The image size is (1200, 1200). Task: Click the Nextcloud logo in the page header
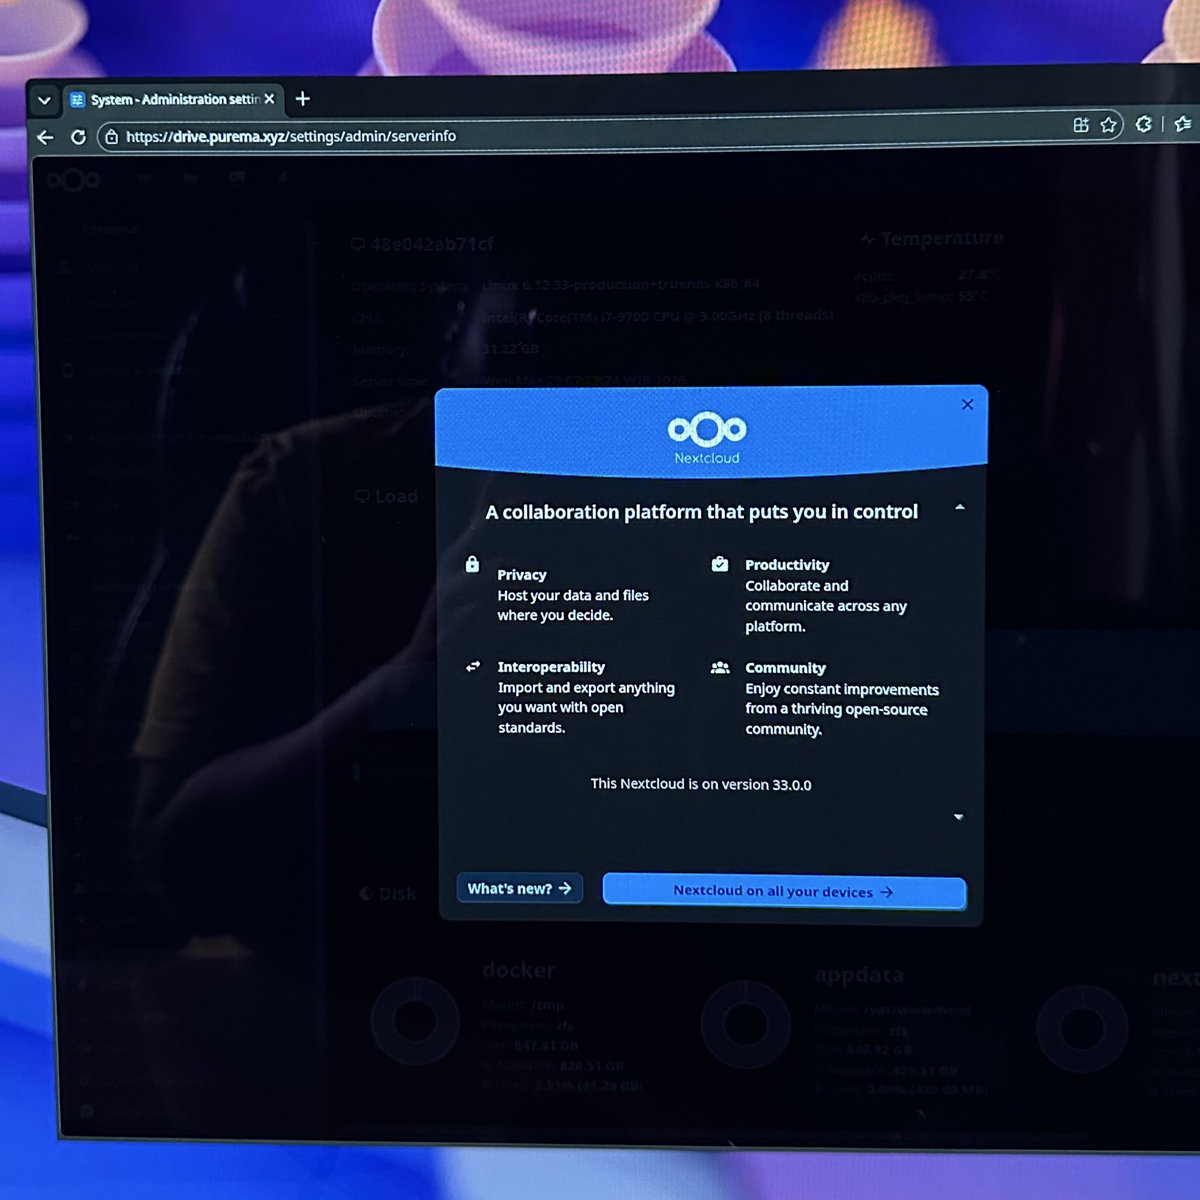[73, 180]
